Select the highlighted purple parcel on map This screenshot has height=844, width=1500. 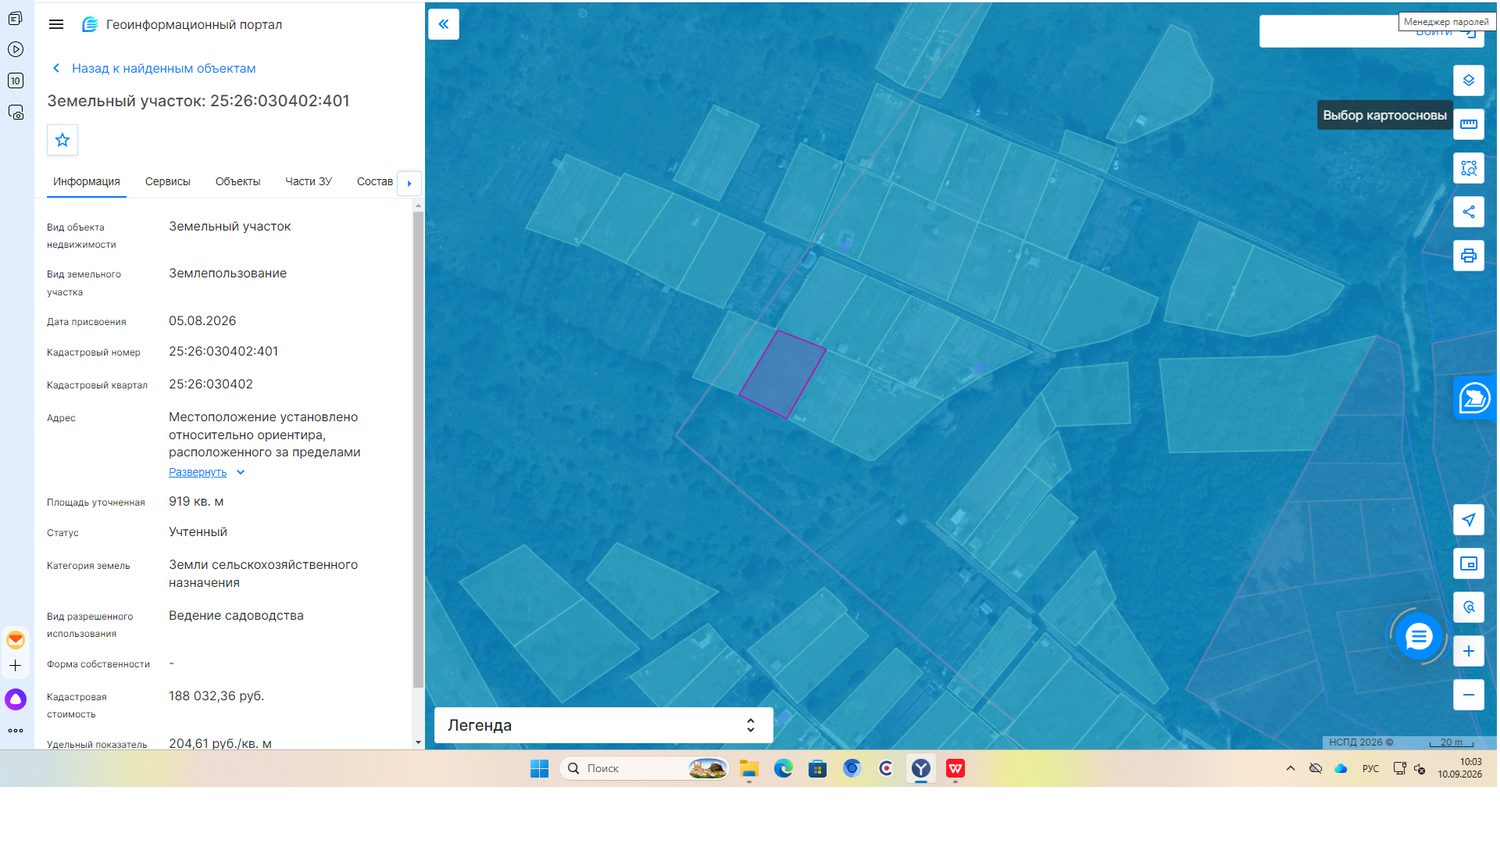click(783, 374)
